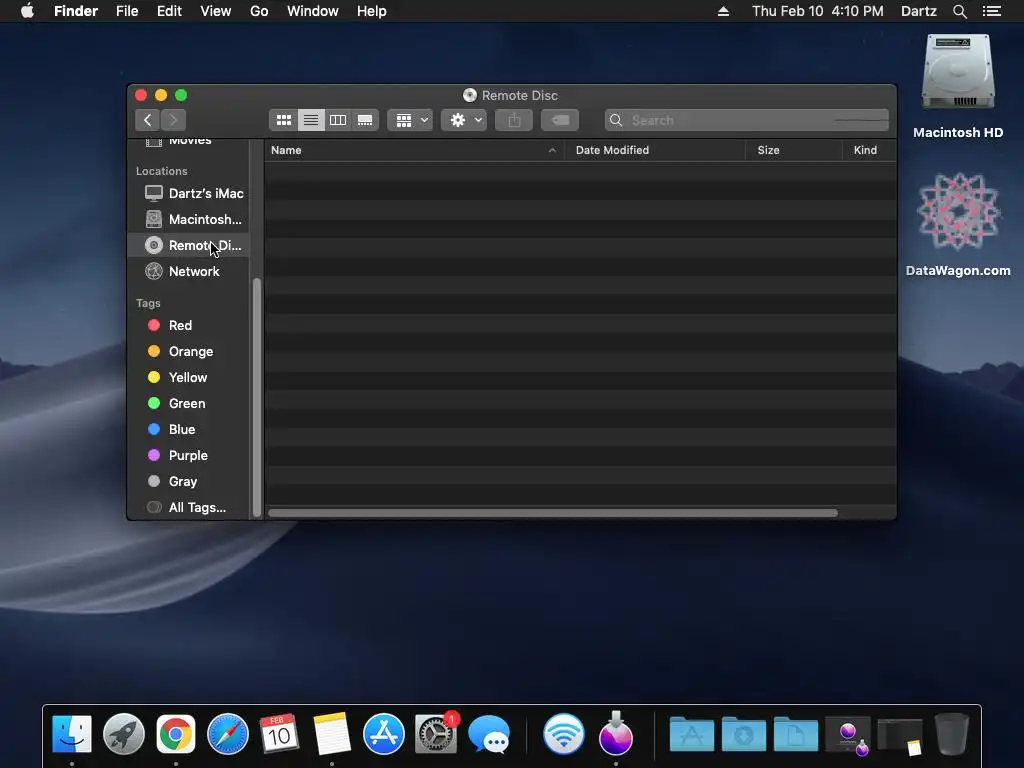Open All Tags in sidebar

coord(187,507)
